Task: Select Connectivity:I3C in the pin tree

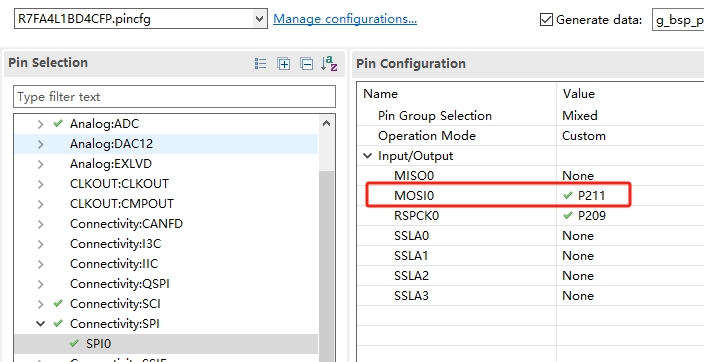Action: (115, 244)
